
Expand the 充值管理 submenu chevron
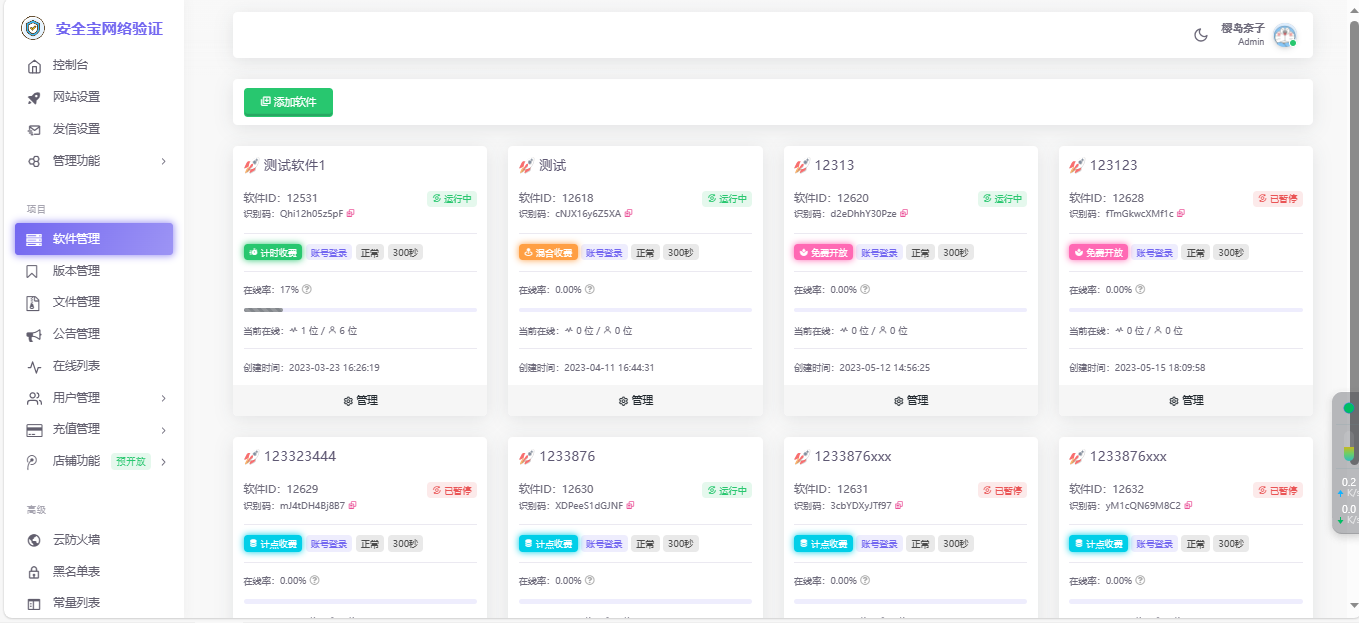[x=163, y=430]
